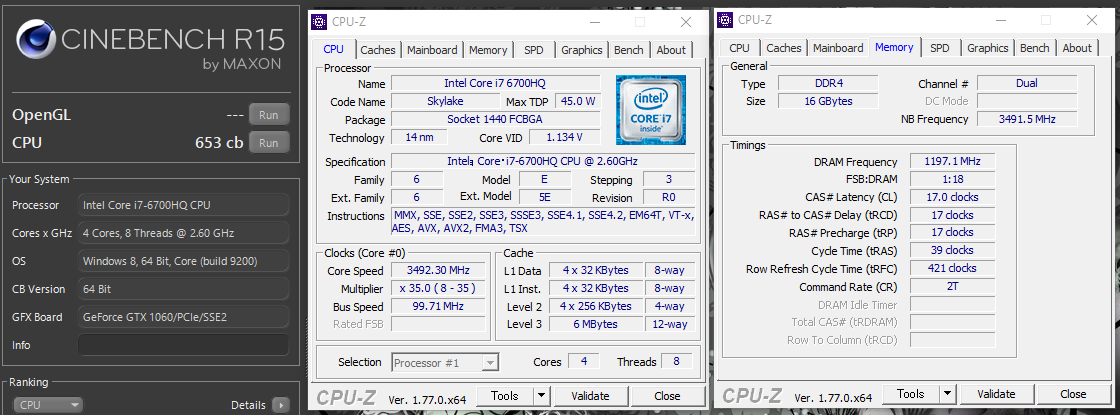Image resolution: width=1120 pixels, height=415 pixels.
Task: Open the Mainboard tab in the right CPU-Z window
Action: tap(838, 48)
